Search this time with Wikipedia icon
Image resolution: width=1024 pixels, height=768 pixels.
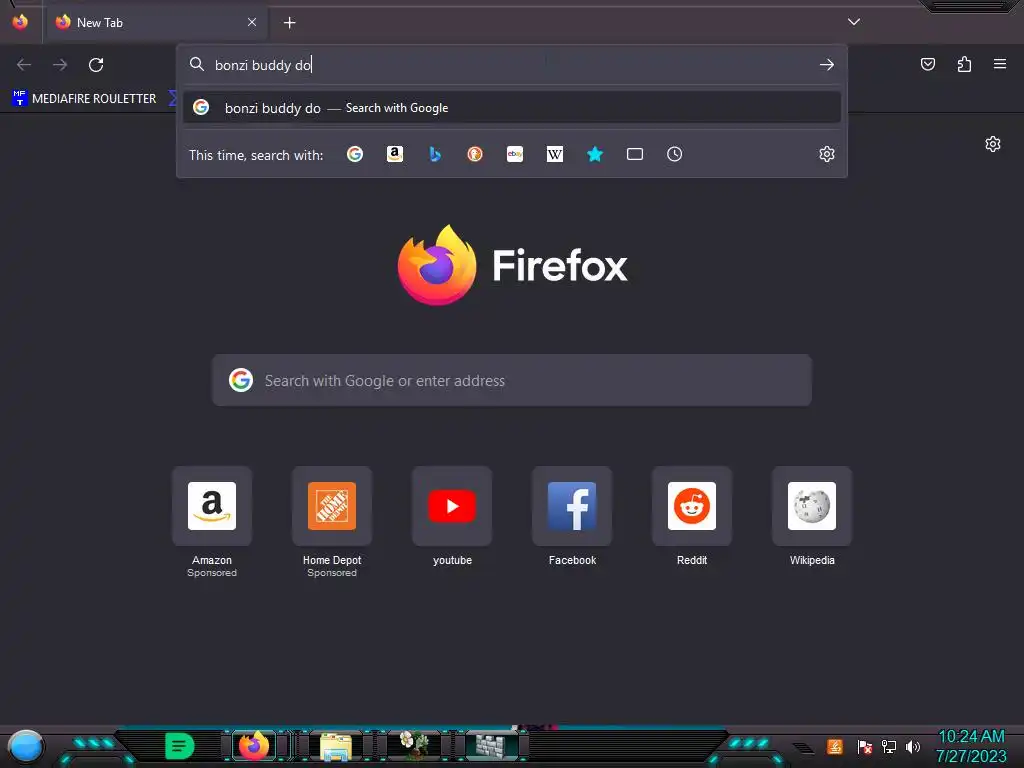point(554,154)
